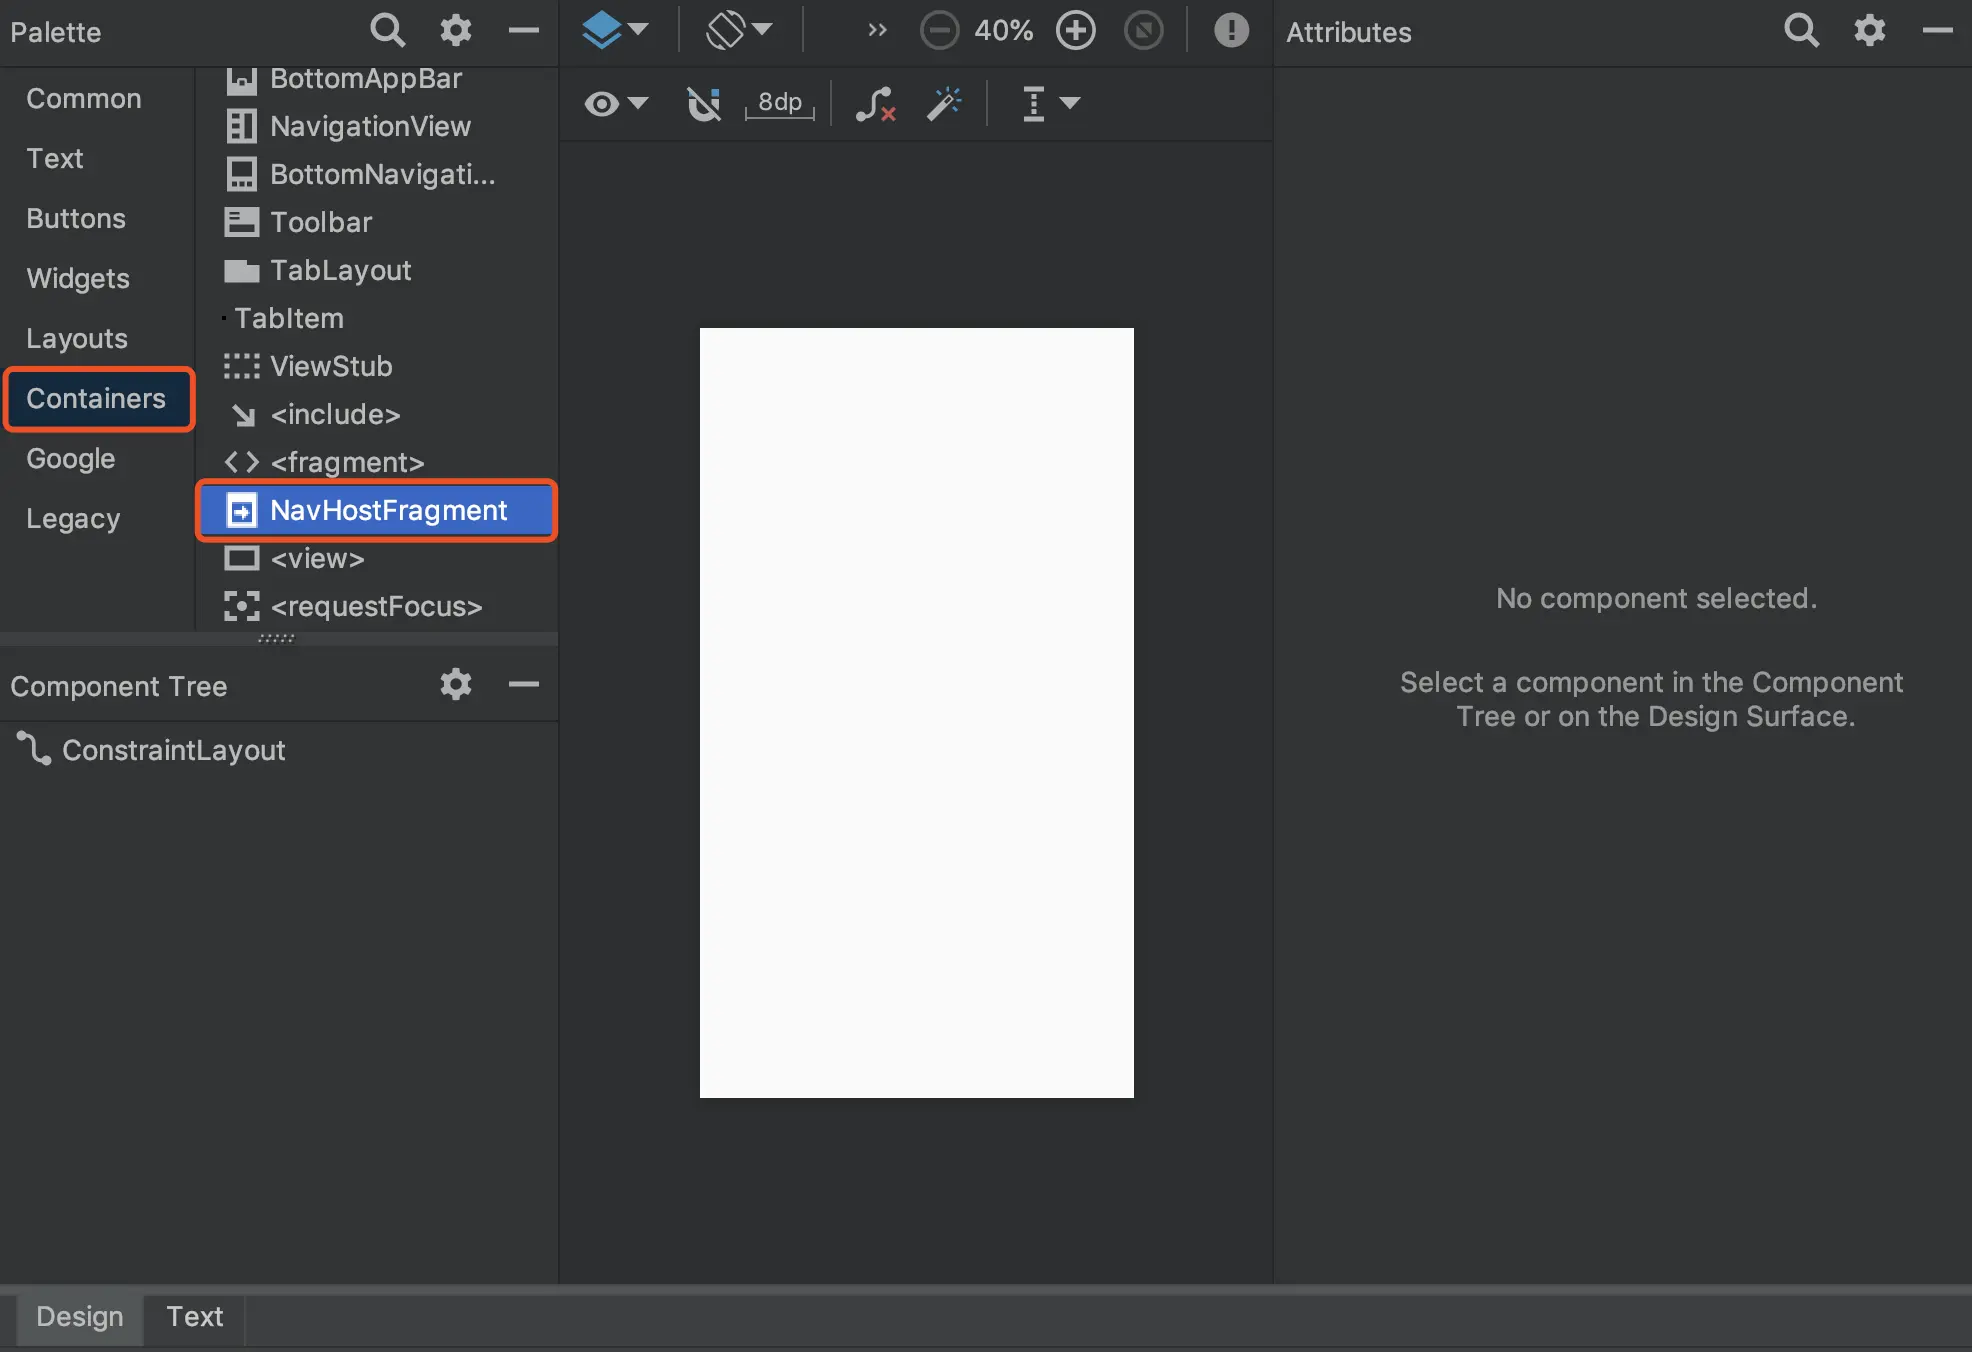Zoom out the design surface
The height and width of the screenshot is (1352, 1972).
(x=939, y=31)
